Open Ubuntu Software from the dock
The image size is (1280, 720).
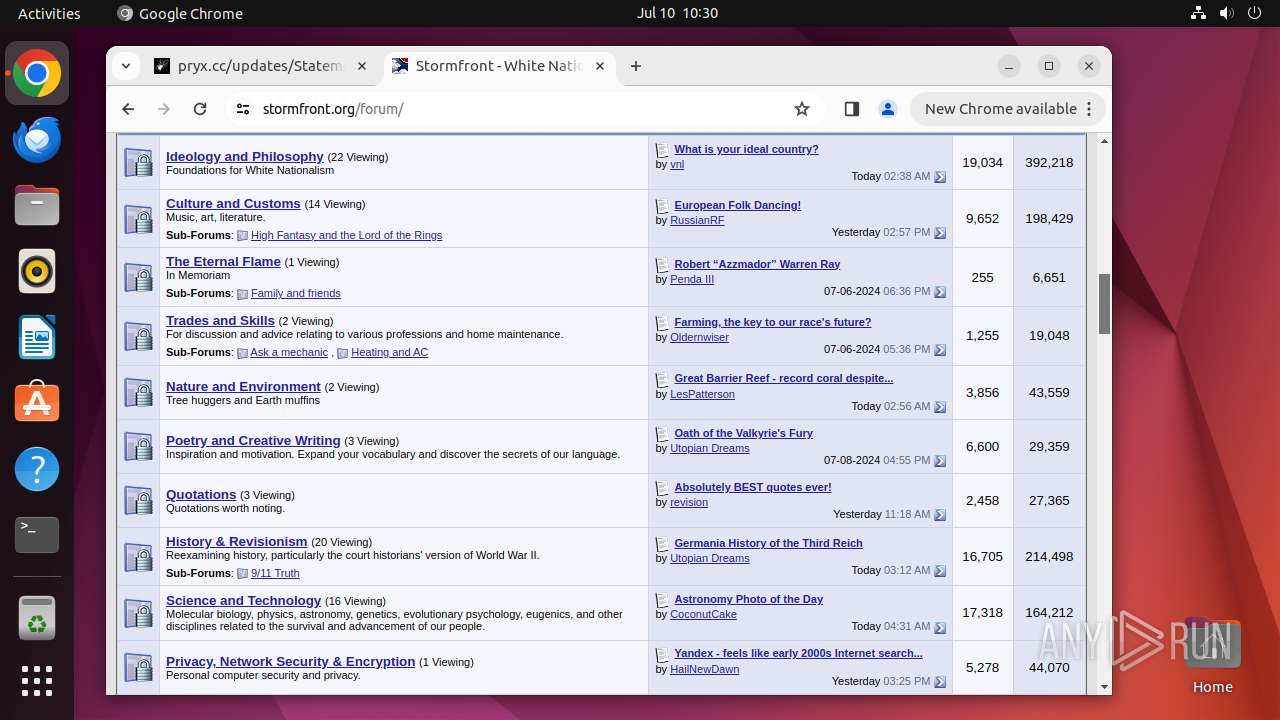coord(37,403)
